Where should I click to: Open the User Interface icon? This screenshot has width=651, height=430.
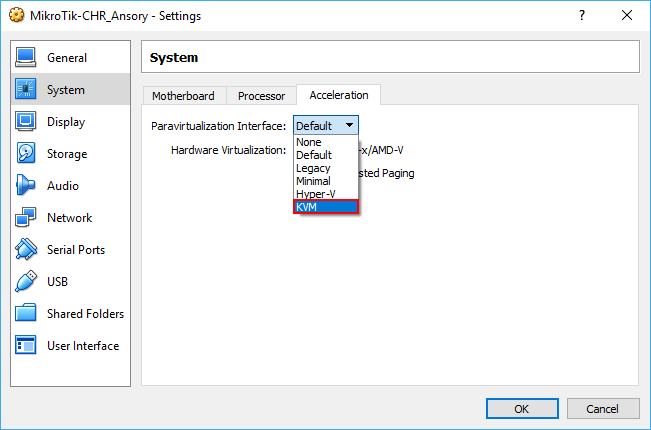click(27, 346)
